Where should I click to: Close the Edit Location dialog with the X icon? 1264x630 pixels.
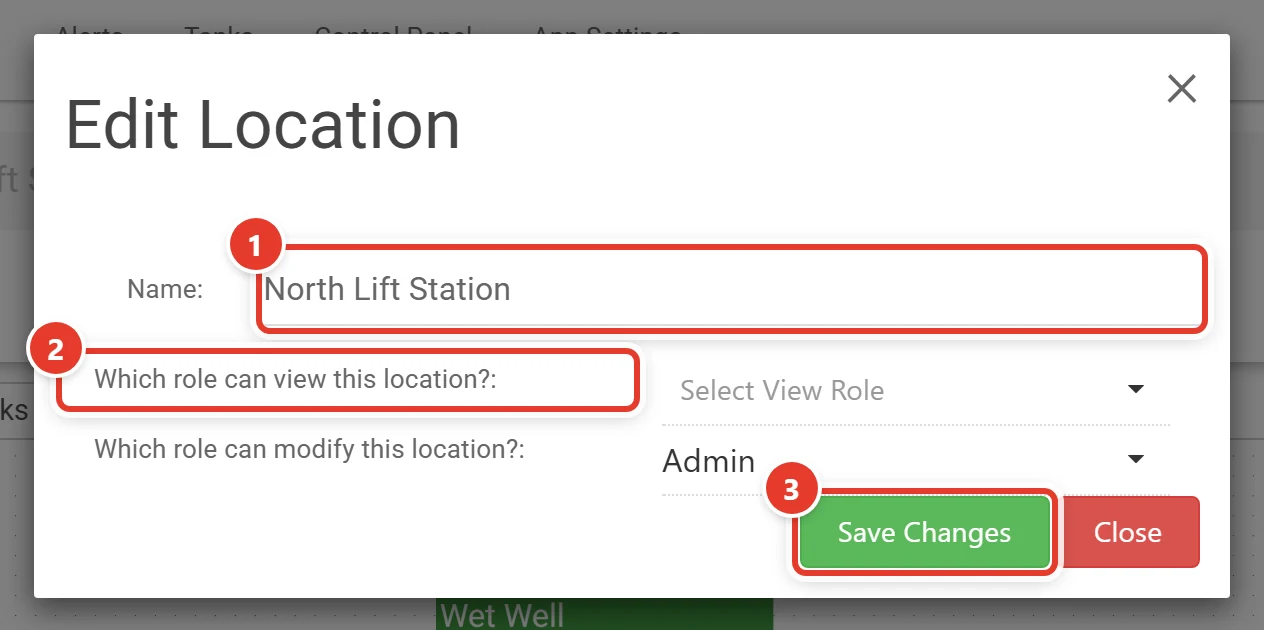point(1182,89)
